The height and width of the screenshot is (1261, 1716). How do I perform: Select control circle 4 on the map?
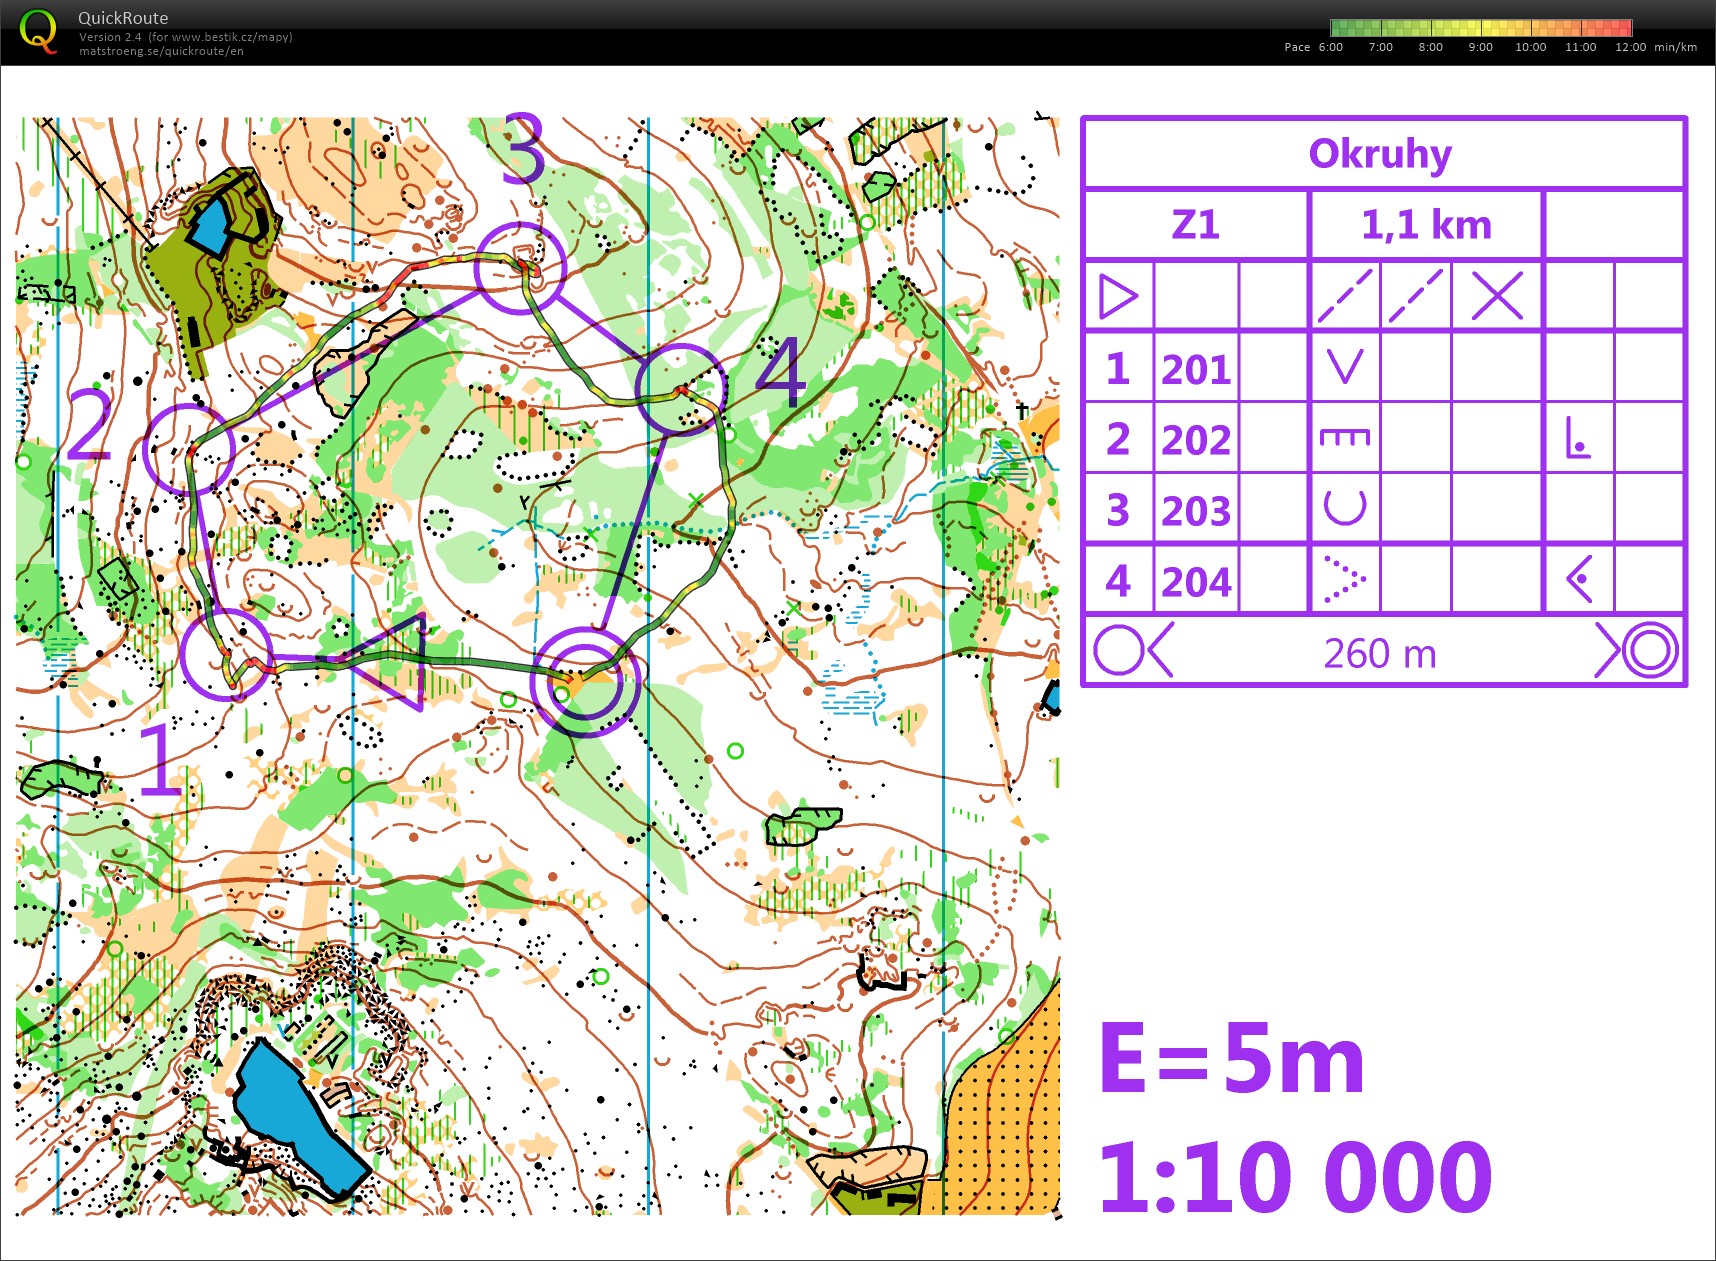[681, 389]
